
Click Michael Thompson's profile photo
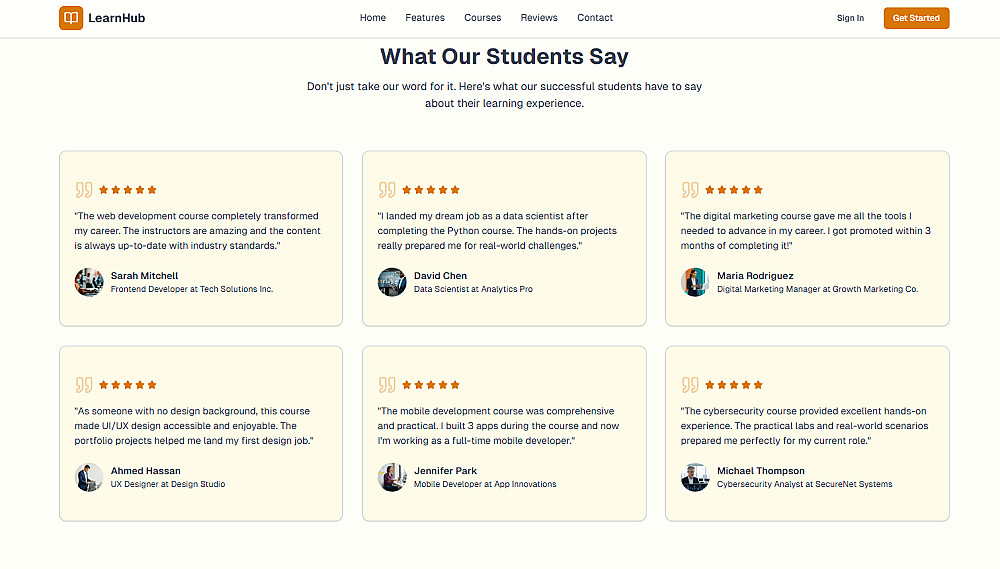(695, 477)
